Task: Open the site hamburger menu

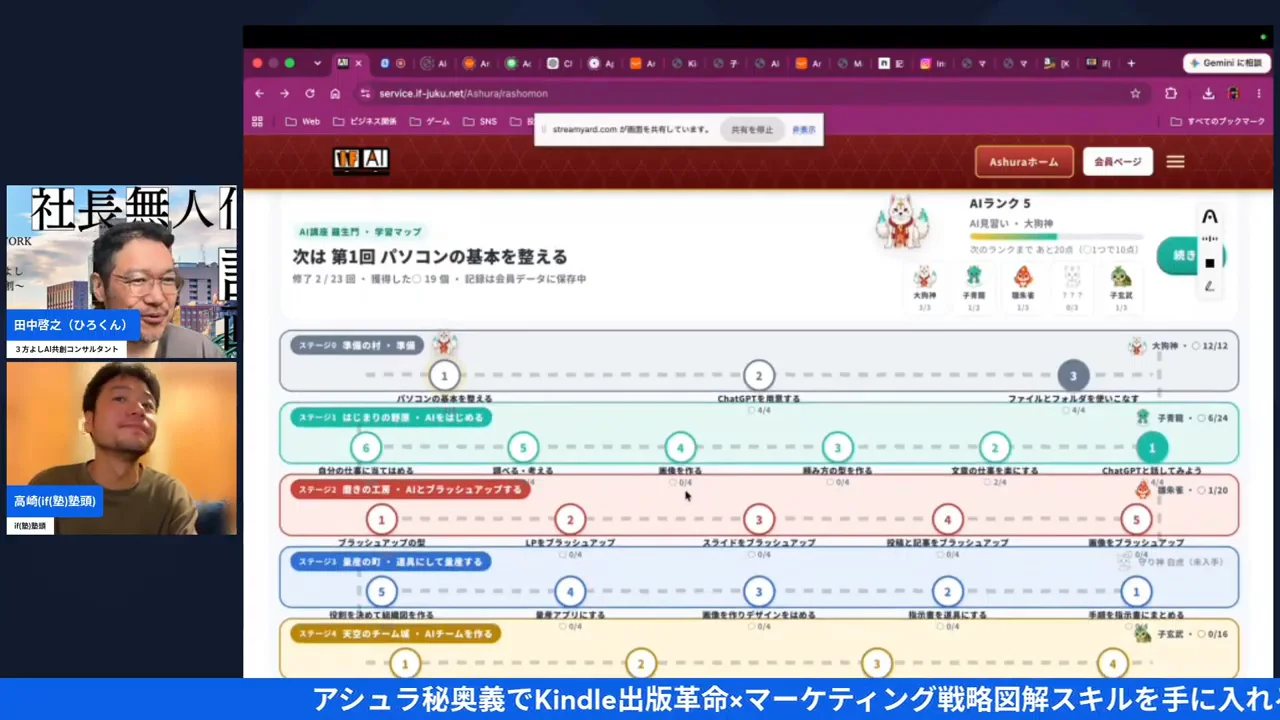Action: click(1175, 161)
